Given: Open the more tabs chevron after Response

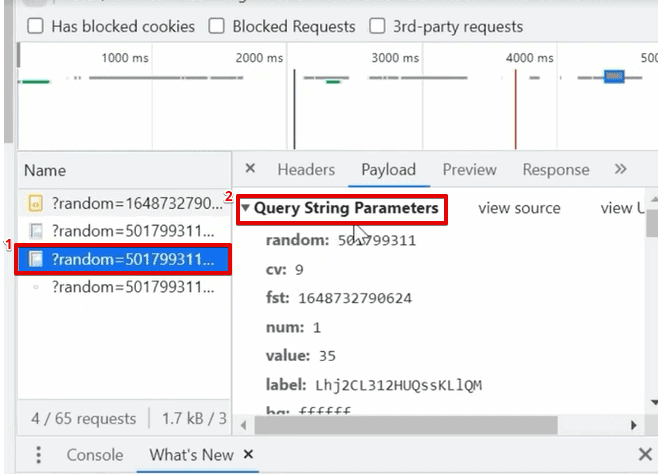Looking at the screenshot, I should coord(620,169).
